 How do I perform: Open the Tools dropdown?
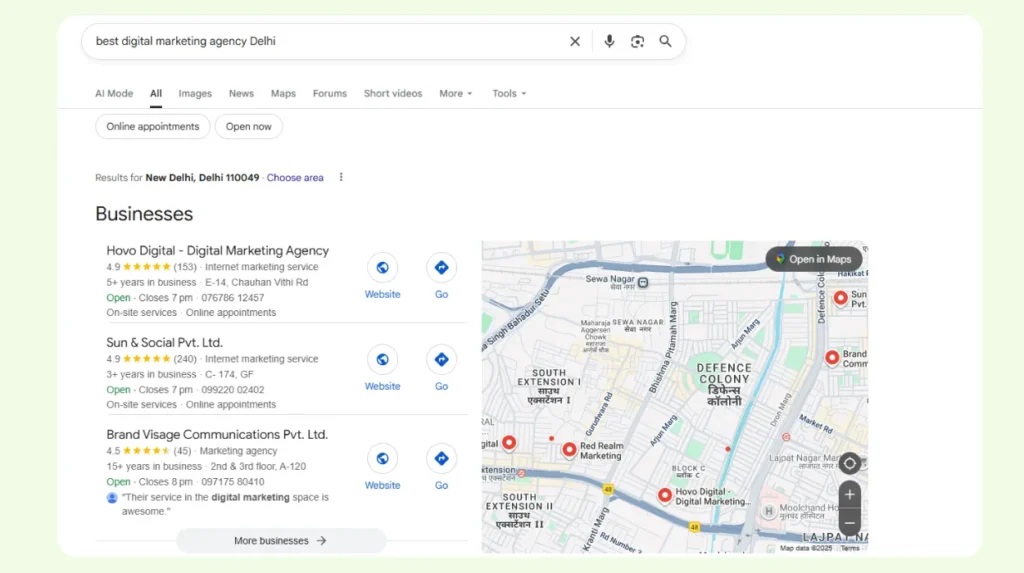[x=509, y=93]
